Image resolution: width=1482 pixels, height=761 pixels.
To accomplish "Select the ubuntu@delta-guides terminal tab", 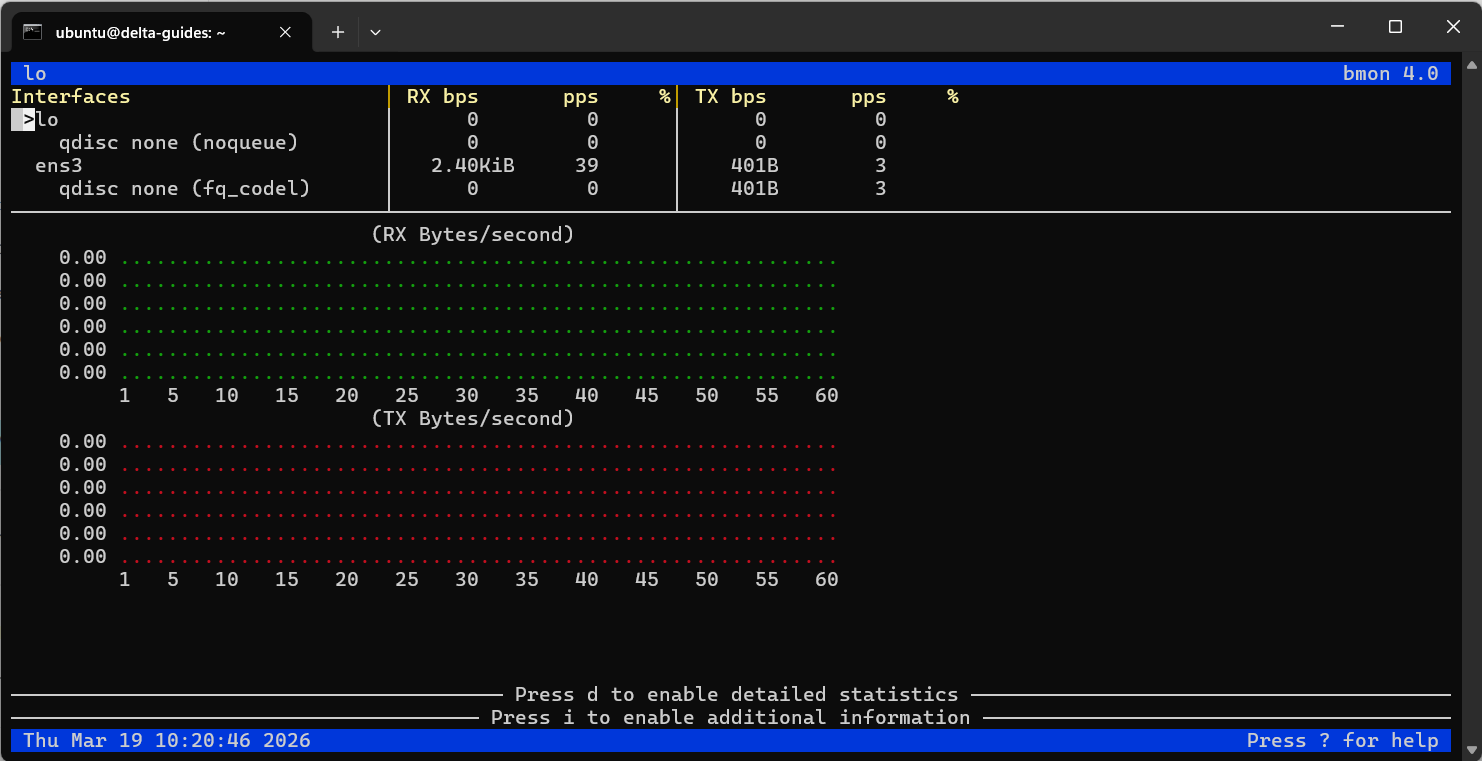I will pyautogui.click(x=140, y=32).
